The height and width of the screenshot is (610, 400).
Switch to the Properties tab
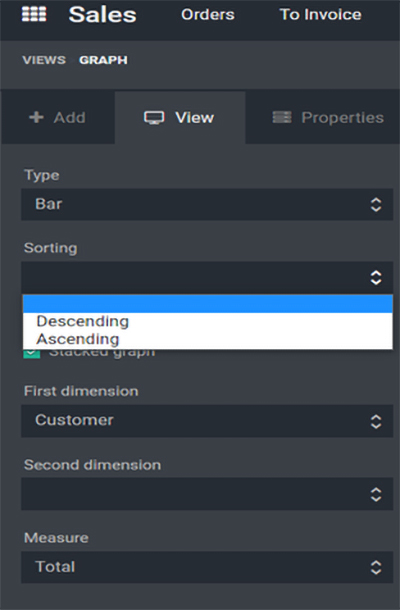click(328, 117)
